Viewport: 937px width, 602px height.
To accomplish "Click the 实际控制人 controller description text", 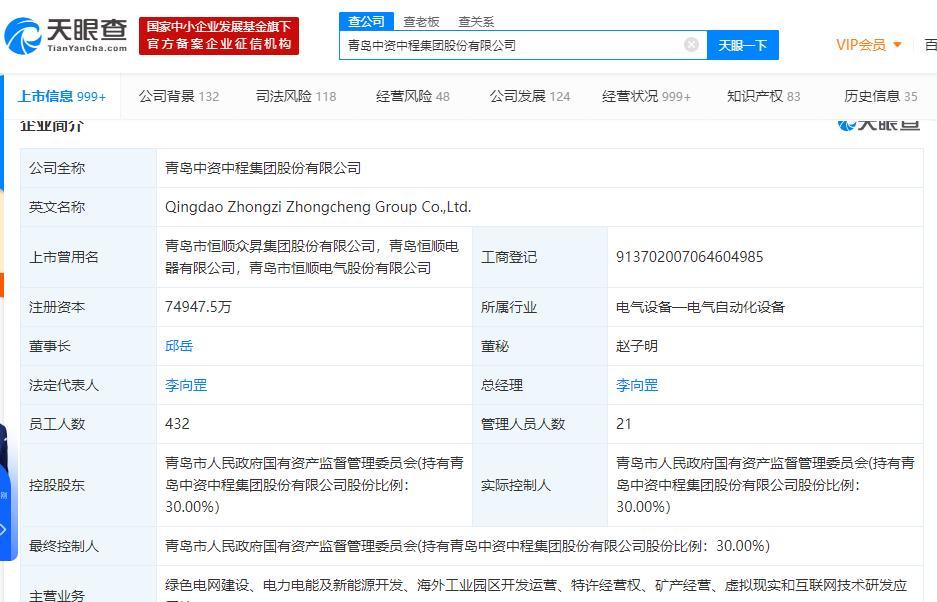I will pos(765,485).
